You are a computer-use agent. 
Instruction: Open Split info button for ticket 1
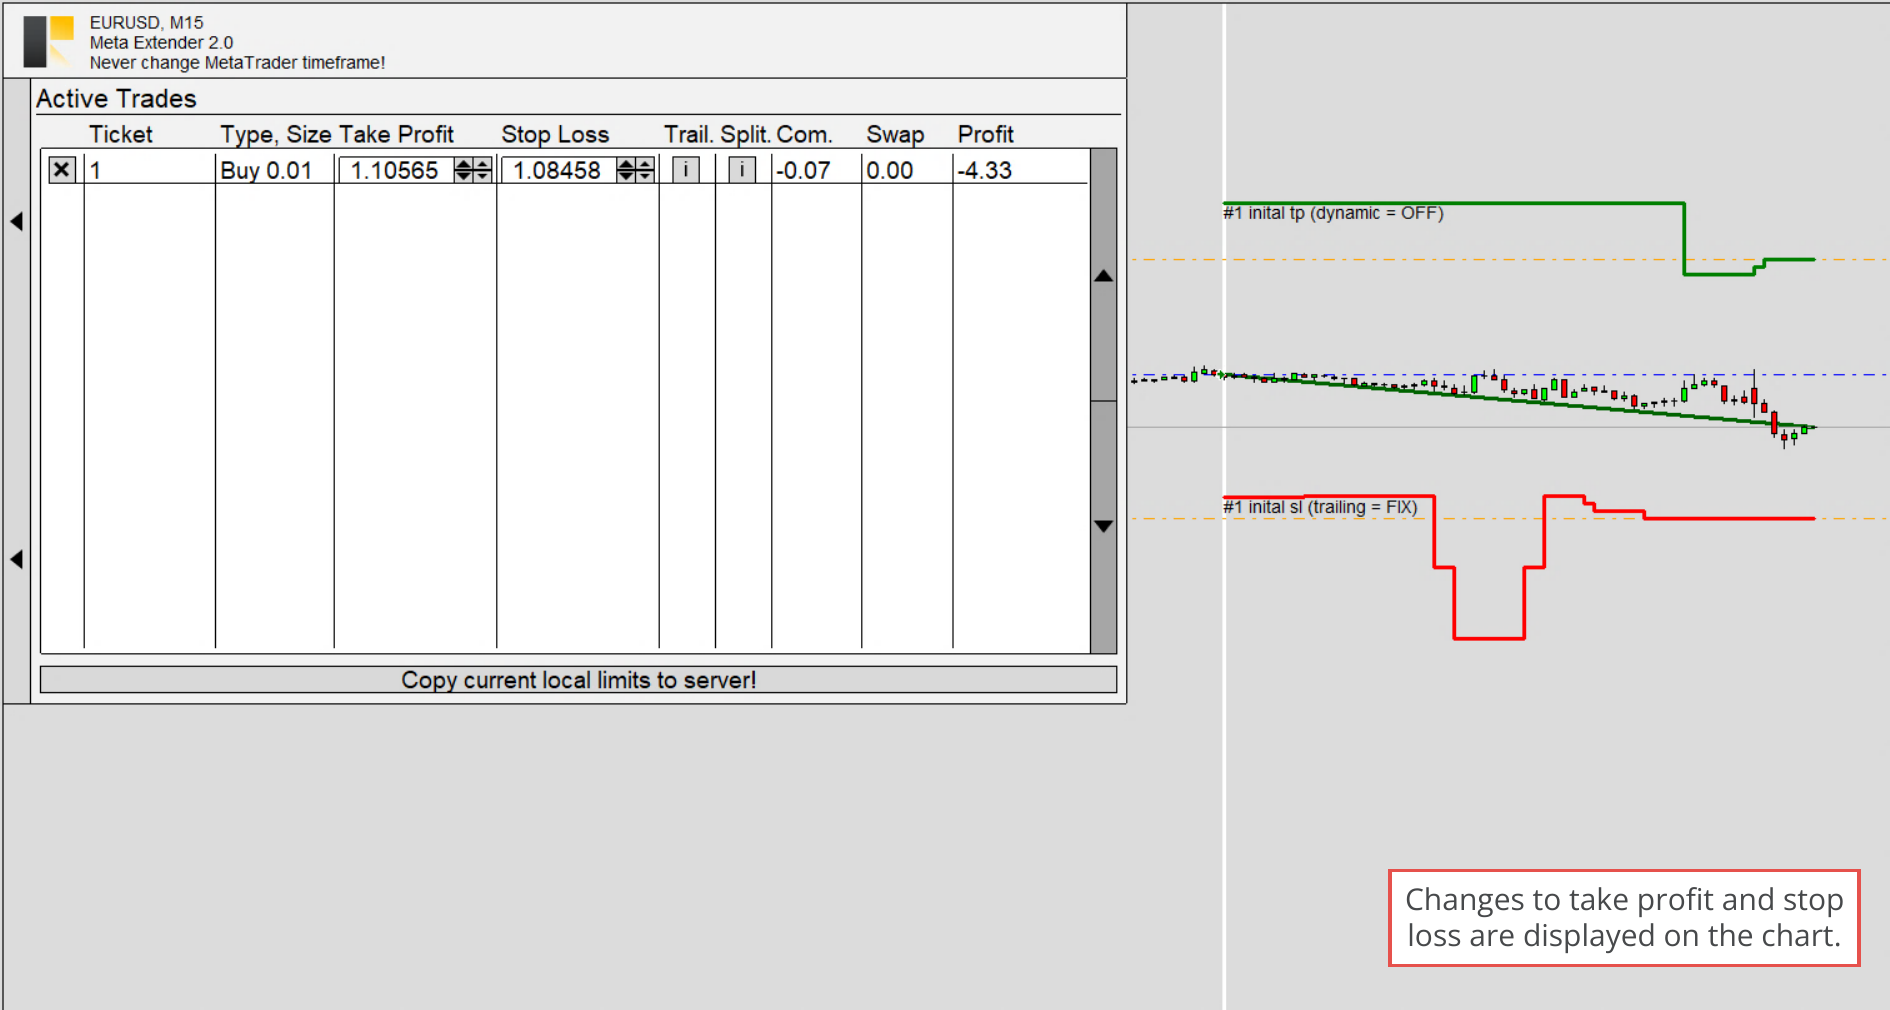(x=742, y=170)
